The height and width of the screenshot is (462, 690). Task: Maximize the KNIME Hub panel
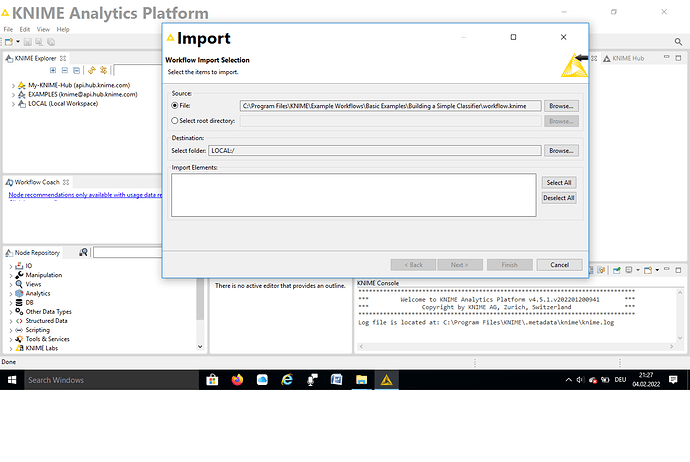678,58
